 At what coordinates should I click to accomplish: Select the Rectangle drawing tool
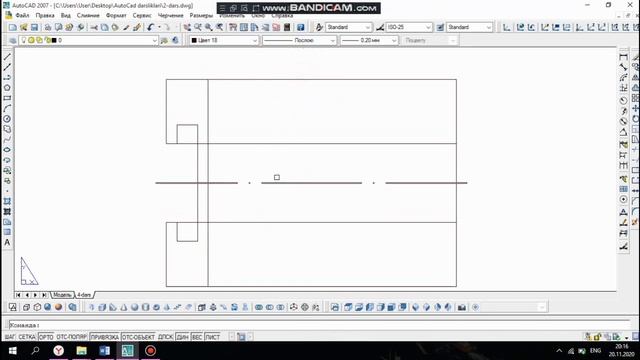[x=7, y=98]
